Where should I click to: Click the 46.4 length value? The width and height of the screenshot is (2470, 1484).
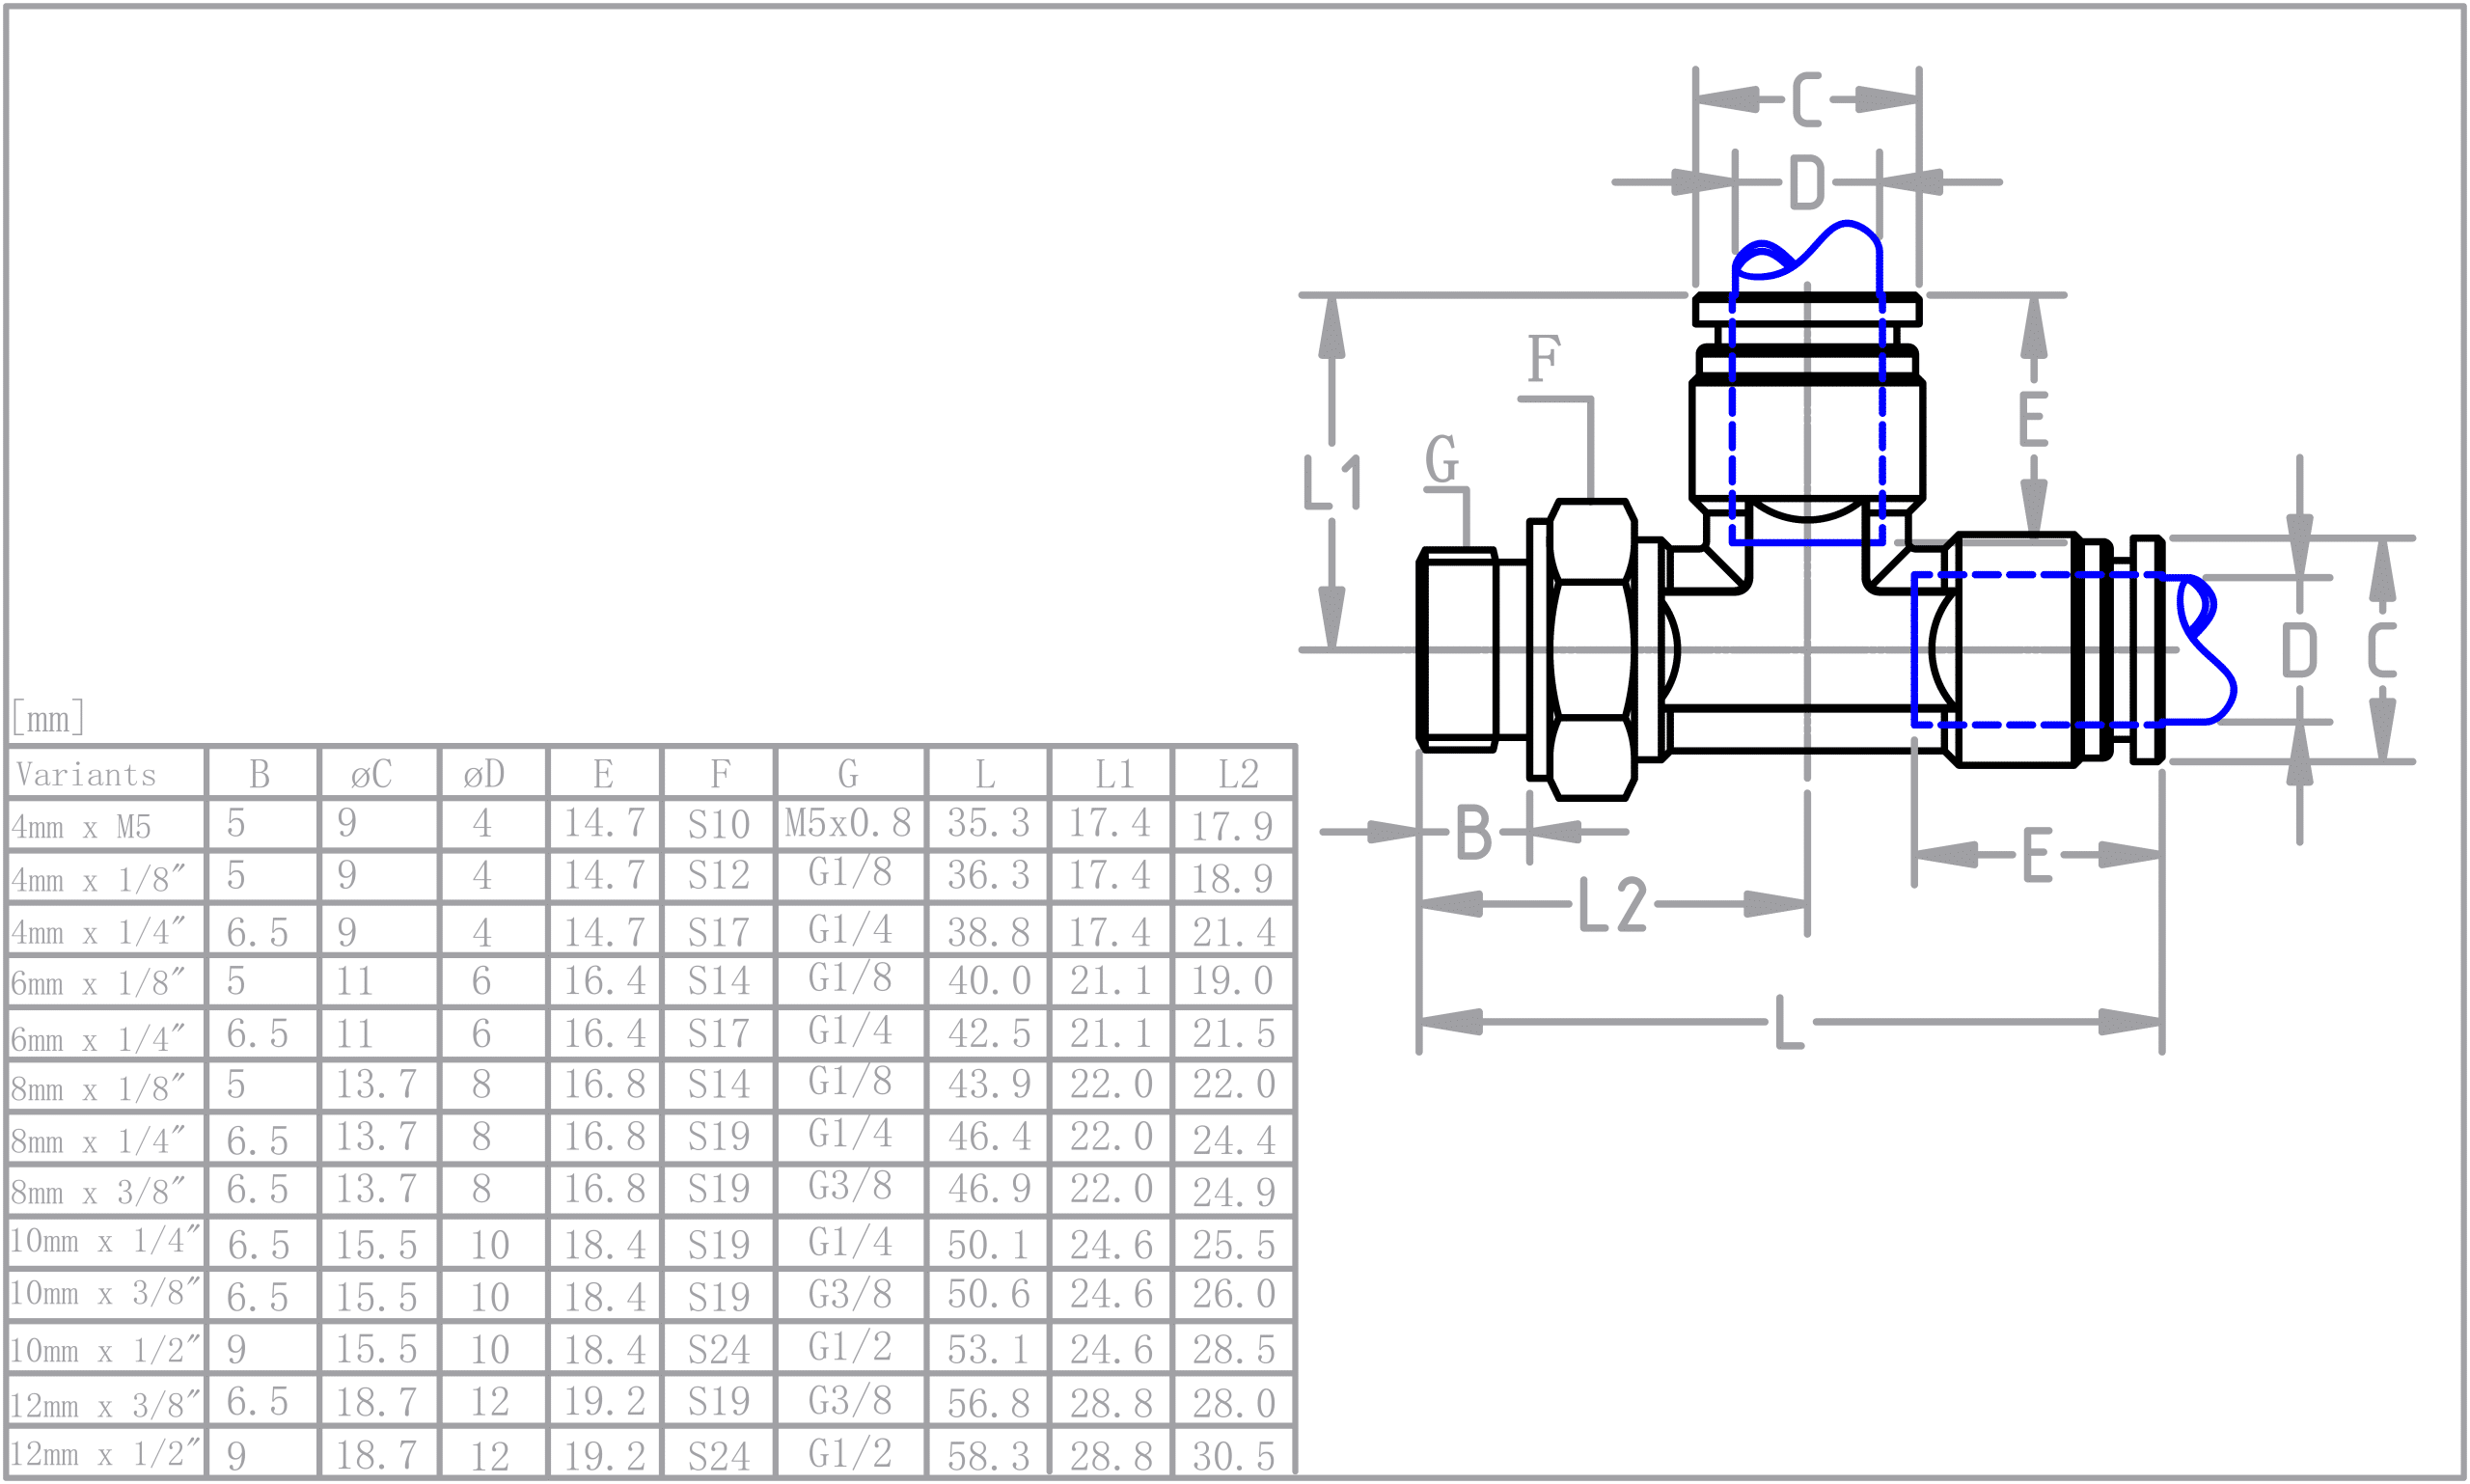pos(989,1137)
